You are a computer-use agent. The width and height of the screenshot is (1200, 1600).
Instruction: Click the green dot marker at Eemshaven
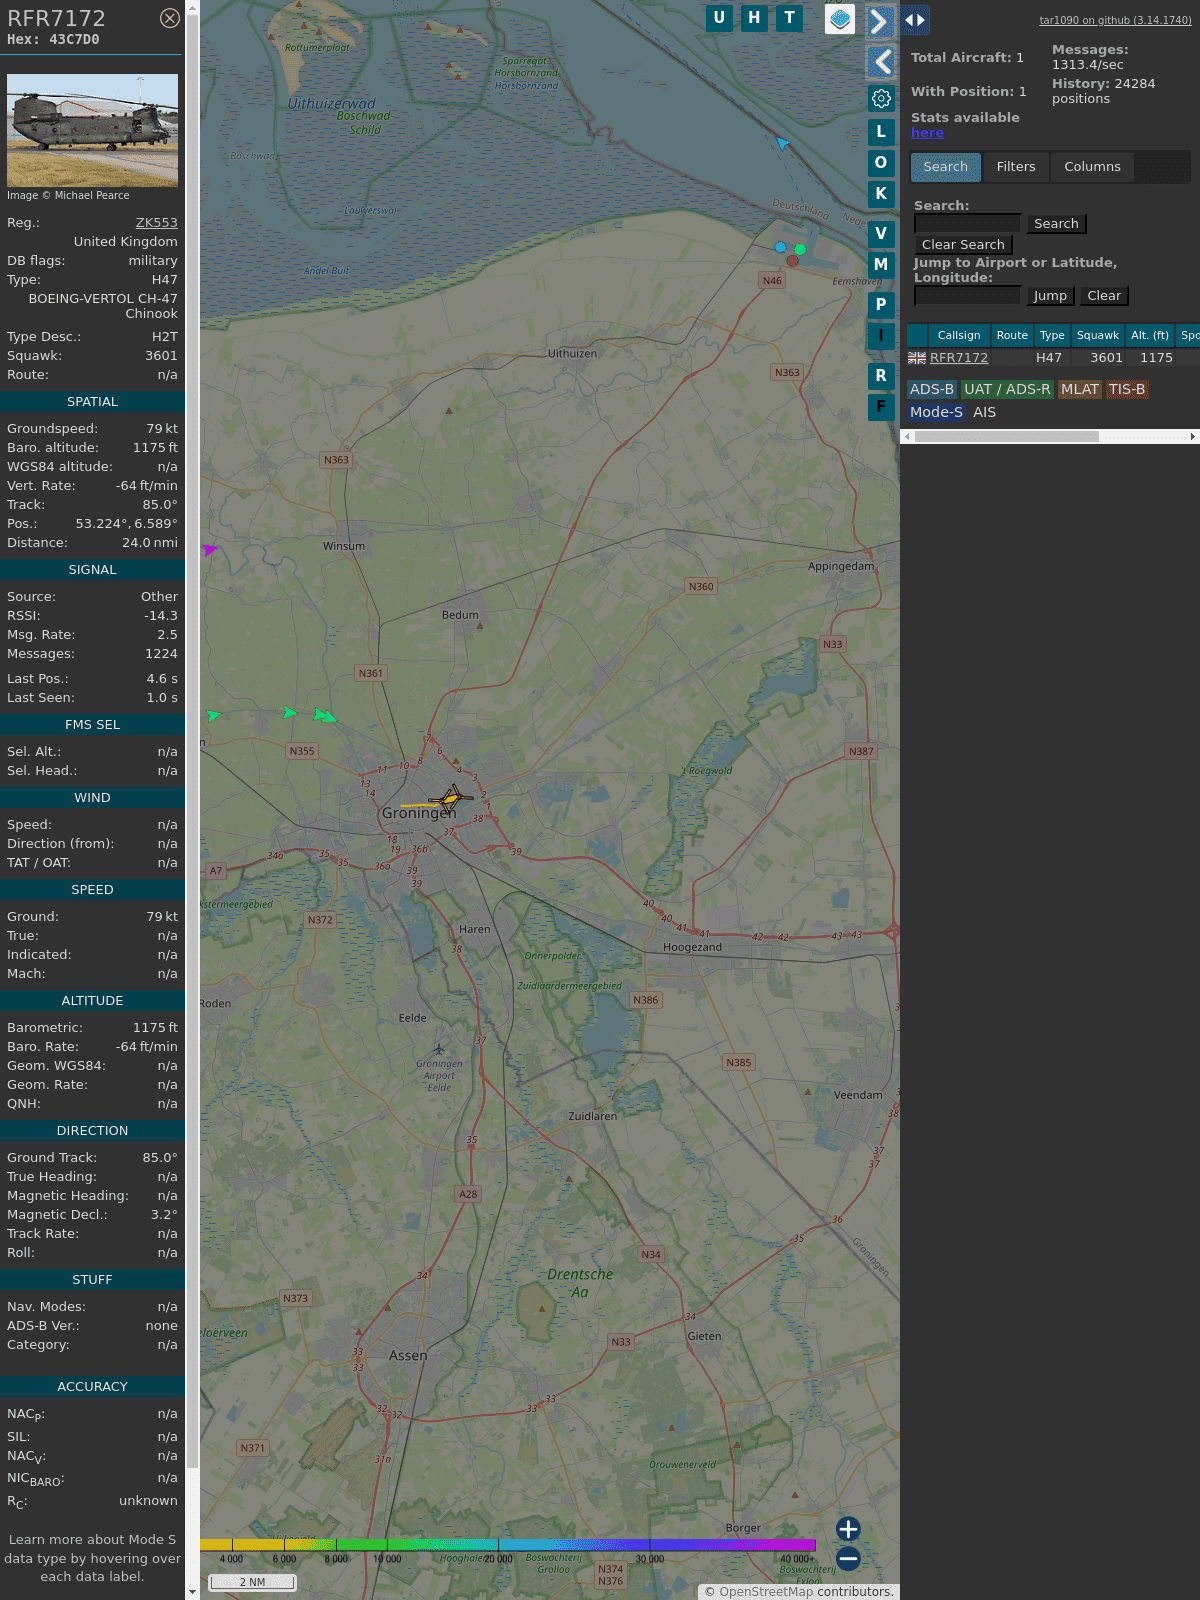tap(800, 249)
